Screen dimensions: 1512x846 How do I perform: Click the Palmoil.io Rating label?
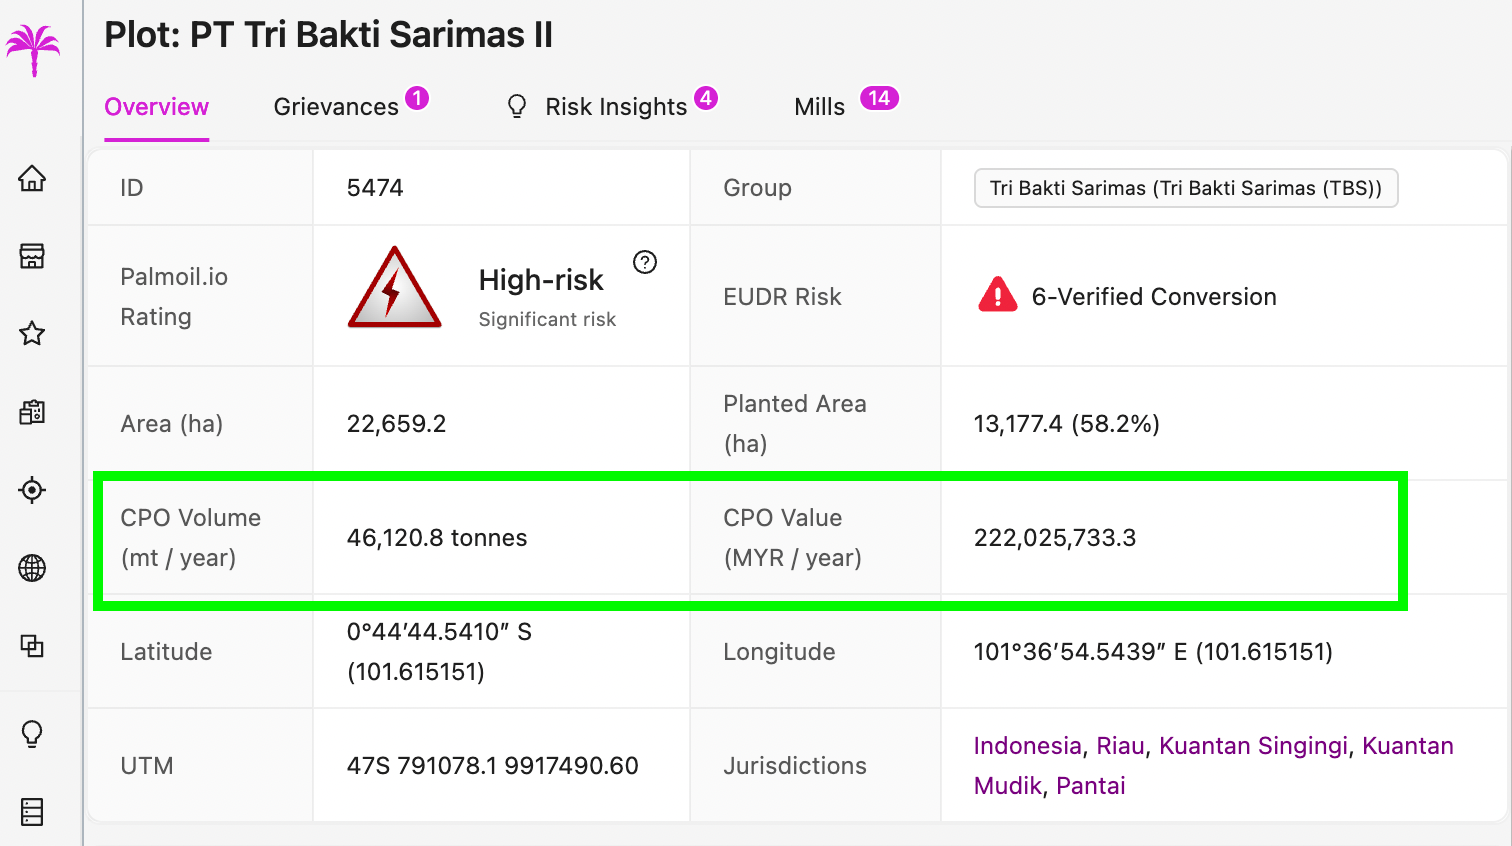[174, 297]
